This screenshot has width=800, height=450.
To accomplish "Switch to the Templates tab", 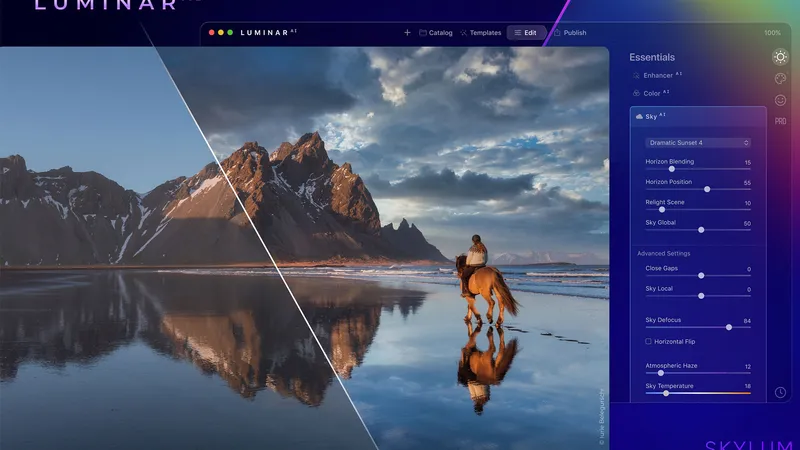I will coord(480,32).
